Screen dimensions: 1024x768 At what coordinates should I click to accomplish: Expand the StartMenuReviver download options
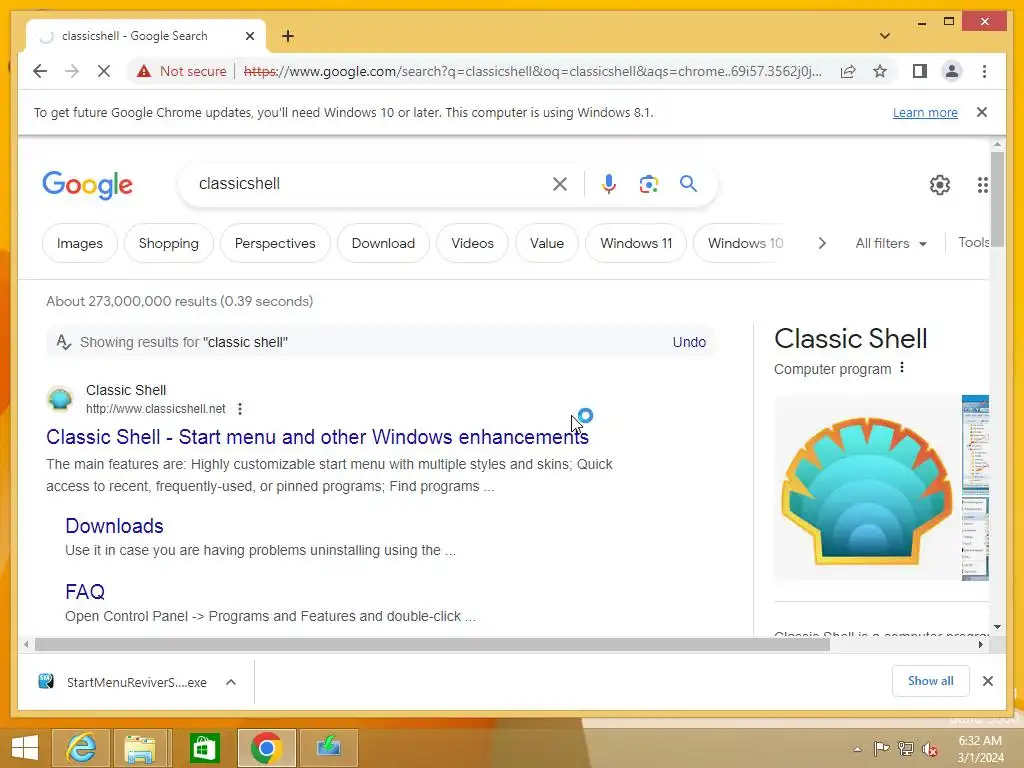231,682
